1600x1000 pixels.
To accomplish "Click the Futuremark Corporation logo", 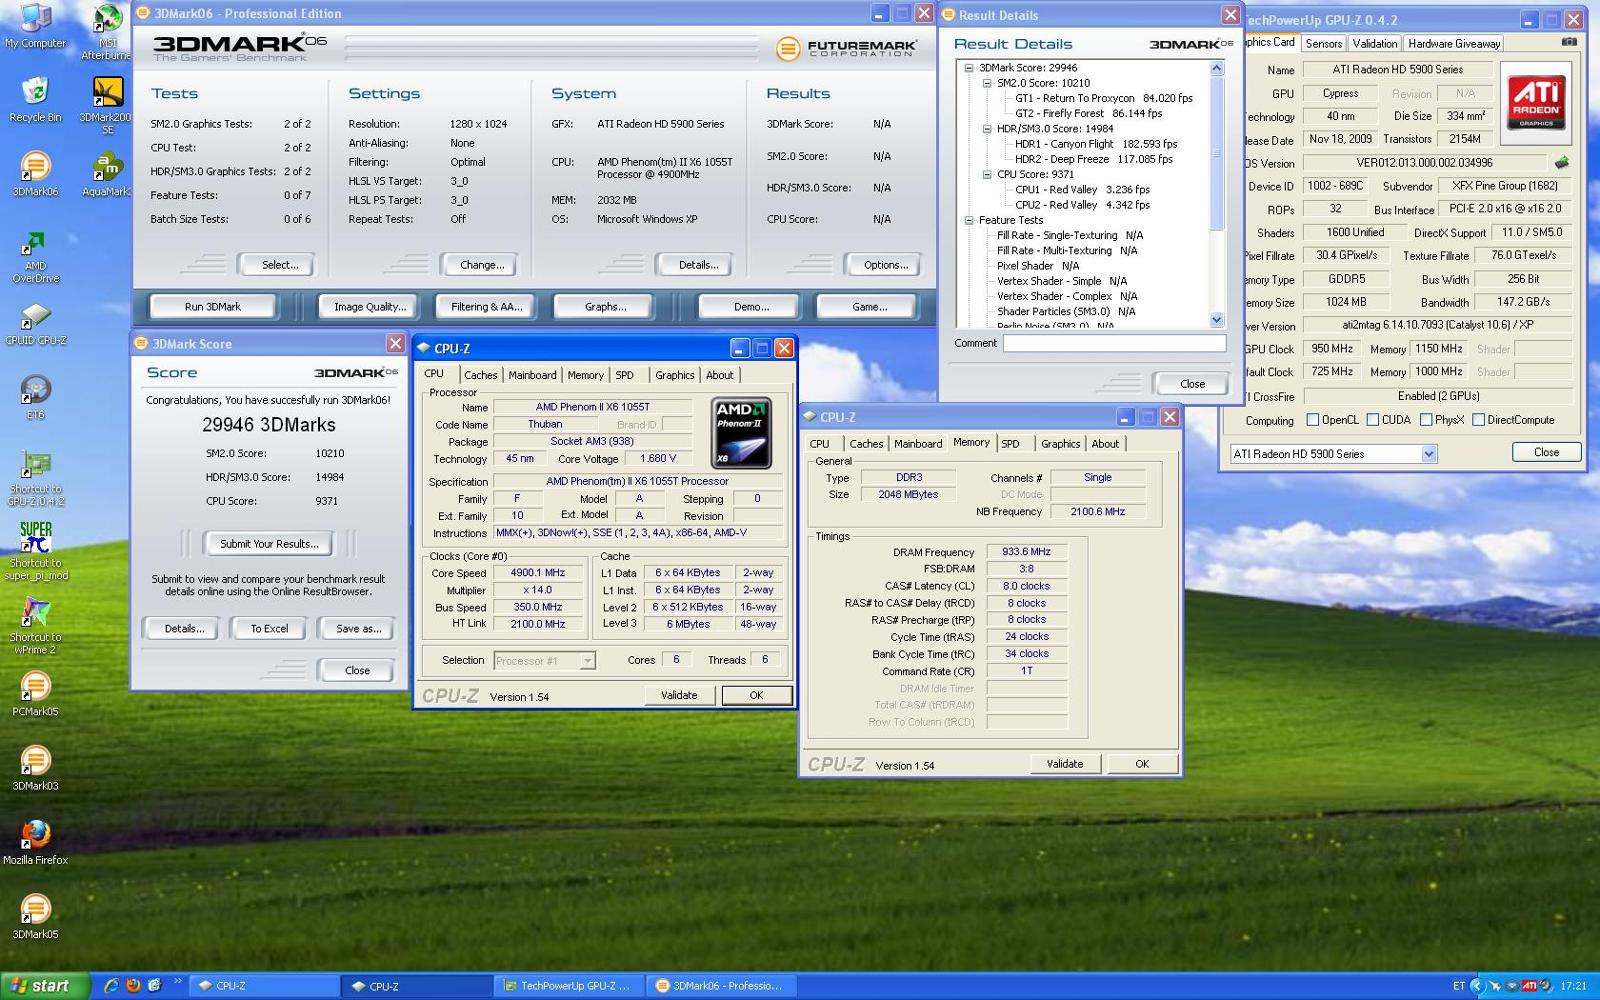I will tap(846, 48).
